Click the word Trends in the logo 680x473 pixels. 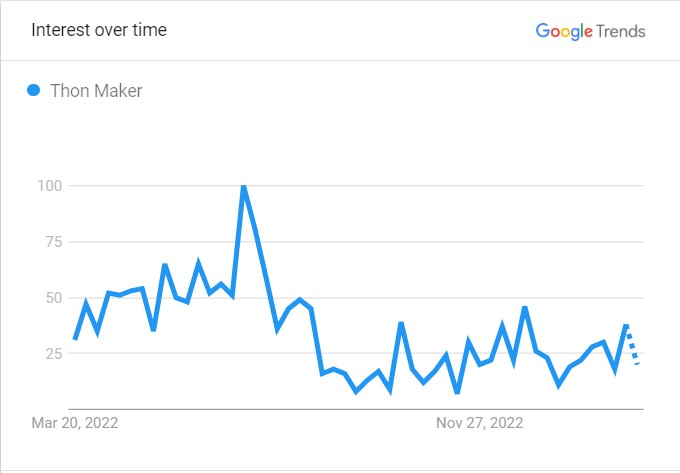621,31
